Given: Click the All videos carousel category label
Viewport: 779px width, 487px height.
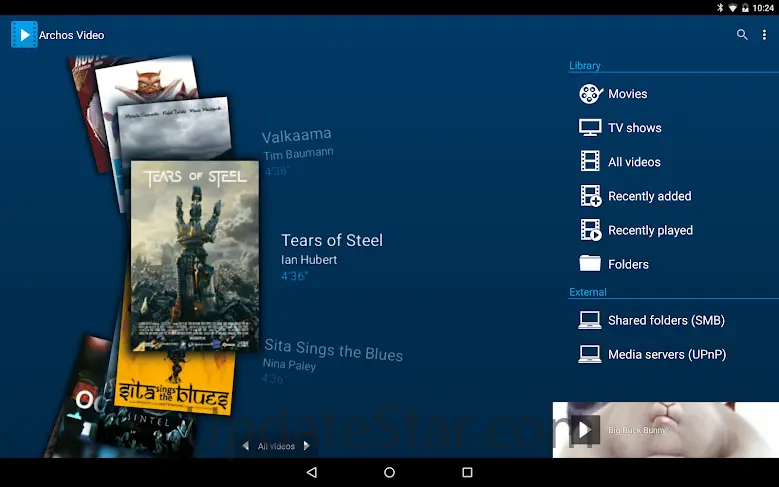Looking at the screenshot, I should coord(276,446).
